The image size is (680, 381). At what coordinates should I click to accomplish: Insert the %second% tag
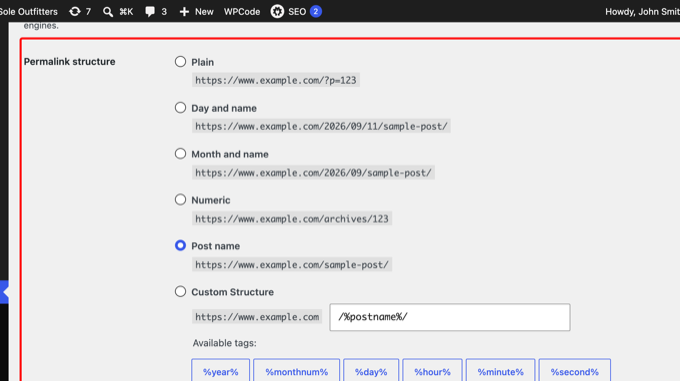(575, 371)
